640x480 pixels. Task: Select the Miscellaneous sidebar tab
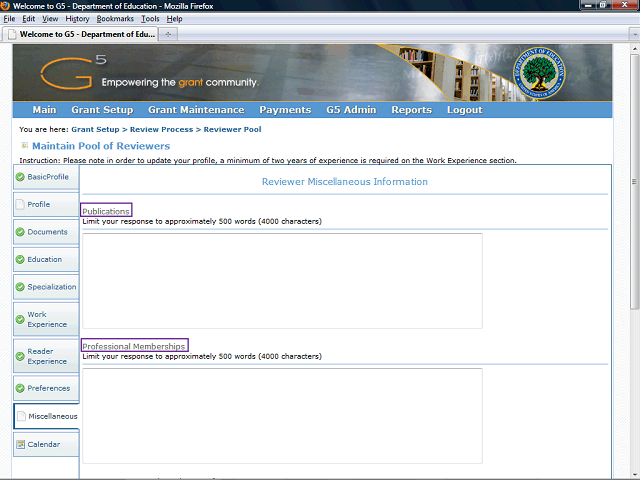pos(47,416)
